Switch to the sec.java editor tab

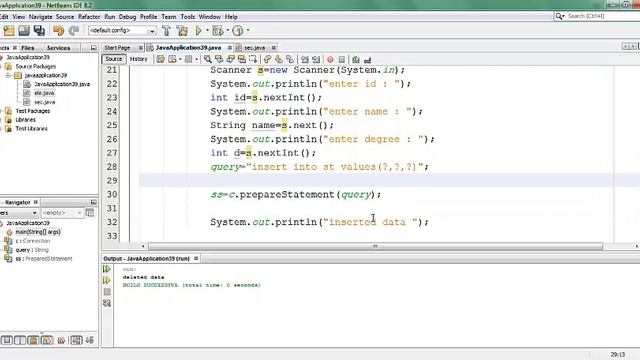(x=254, y=48)
